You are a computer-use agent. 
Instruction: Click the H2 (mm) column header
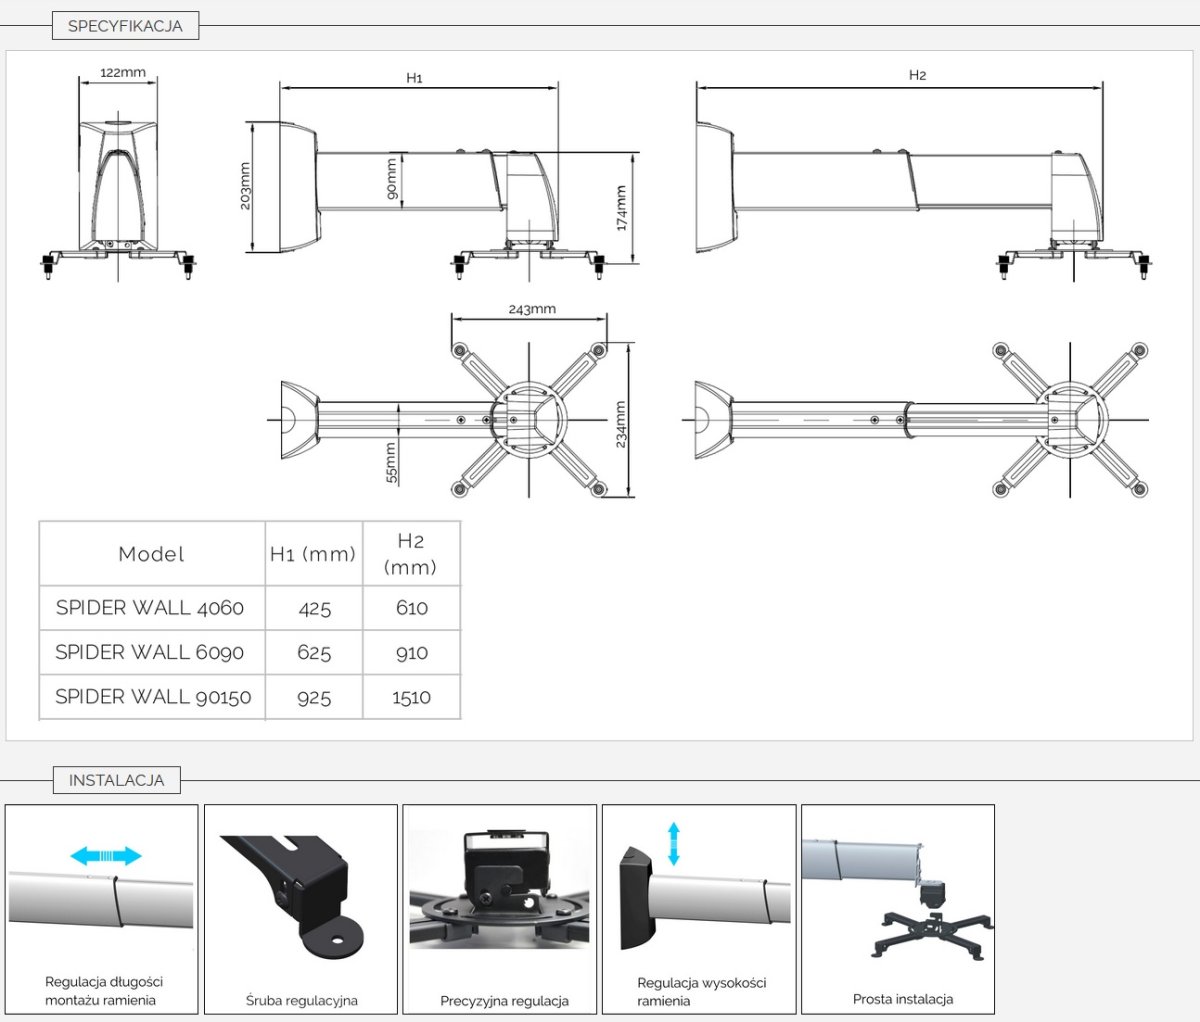point(411,554)
